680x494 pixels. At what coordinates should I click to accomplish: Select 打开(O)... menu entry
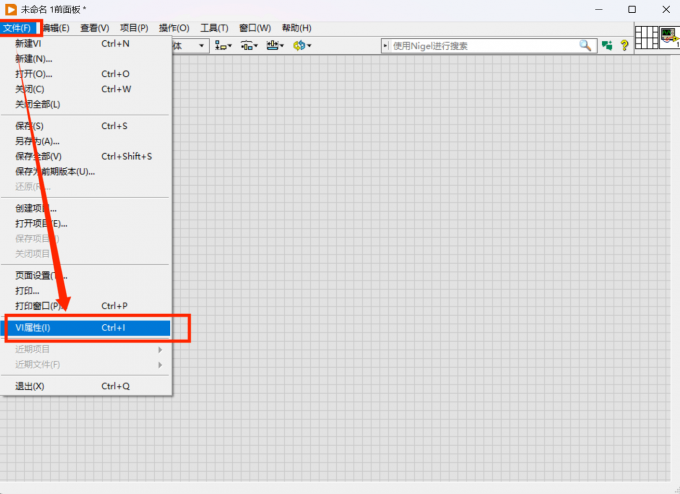[x=86, y=74]
